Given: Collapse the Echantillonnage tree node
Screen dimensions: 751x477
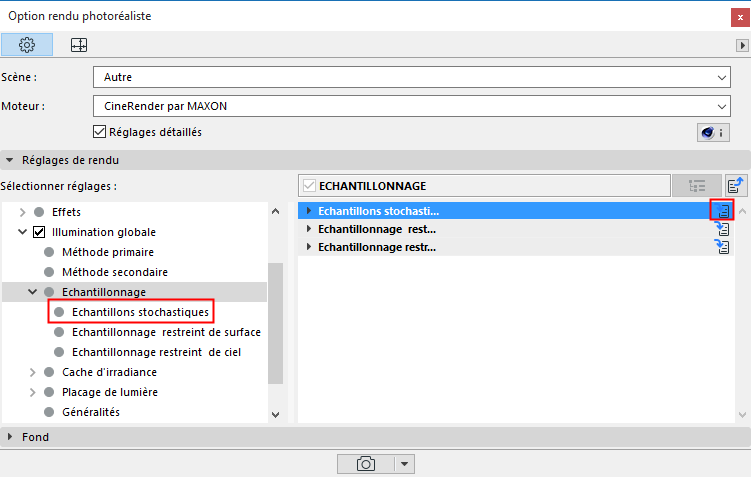Looking at the screenshot, I should point(33,292).
